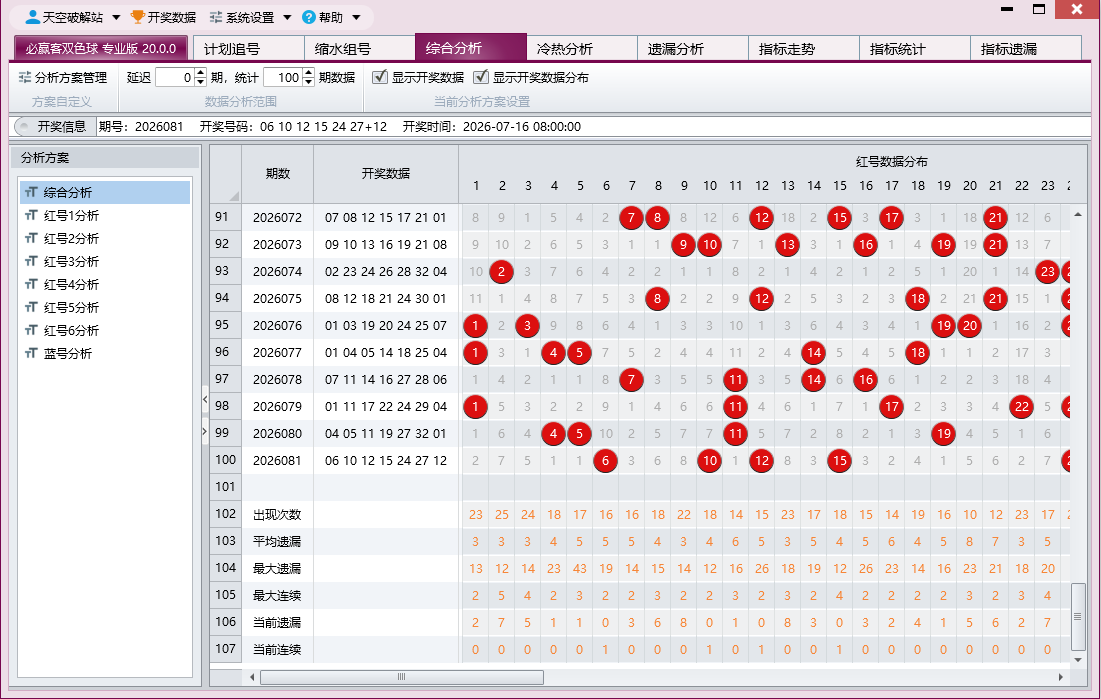Click the red ball 6 in row 2026081
This screenshot has width=1101, height=699.
tap(605, 461)
